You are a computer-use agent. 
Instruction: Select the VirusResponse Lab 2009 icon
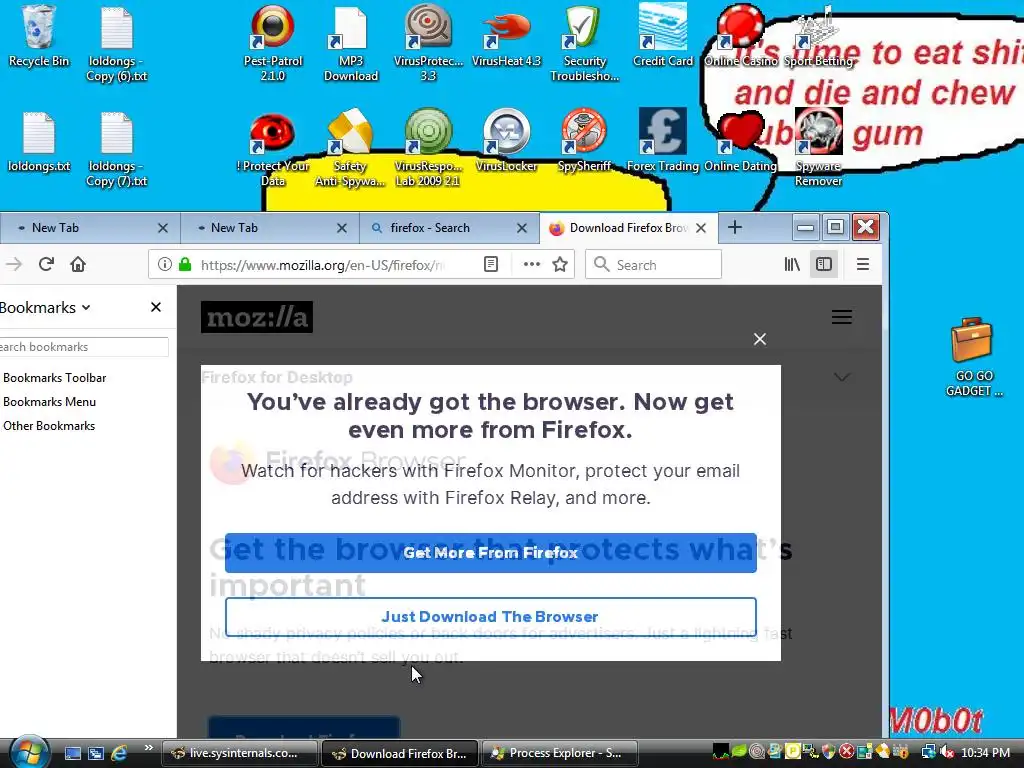(x=428, y=149)
